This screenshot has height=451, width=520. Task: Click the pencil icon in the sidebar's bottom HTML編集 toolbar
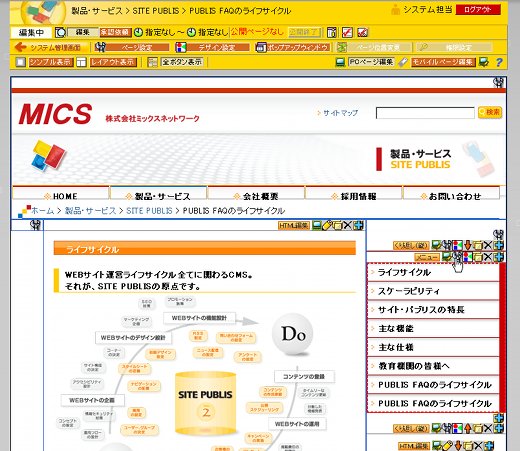coord(448,445)
